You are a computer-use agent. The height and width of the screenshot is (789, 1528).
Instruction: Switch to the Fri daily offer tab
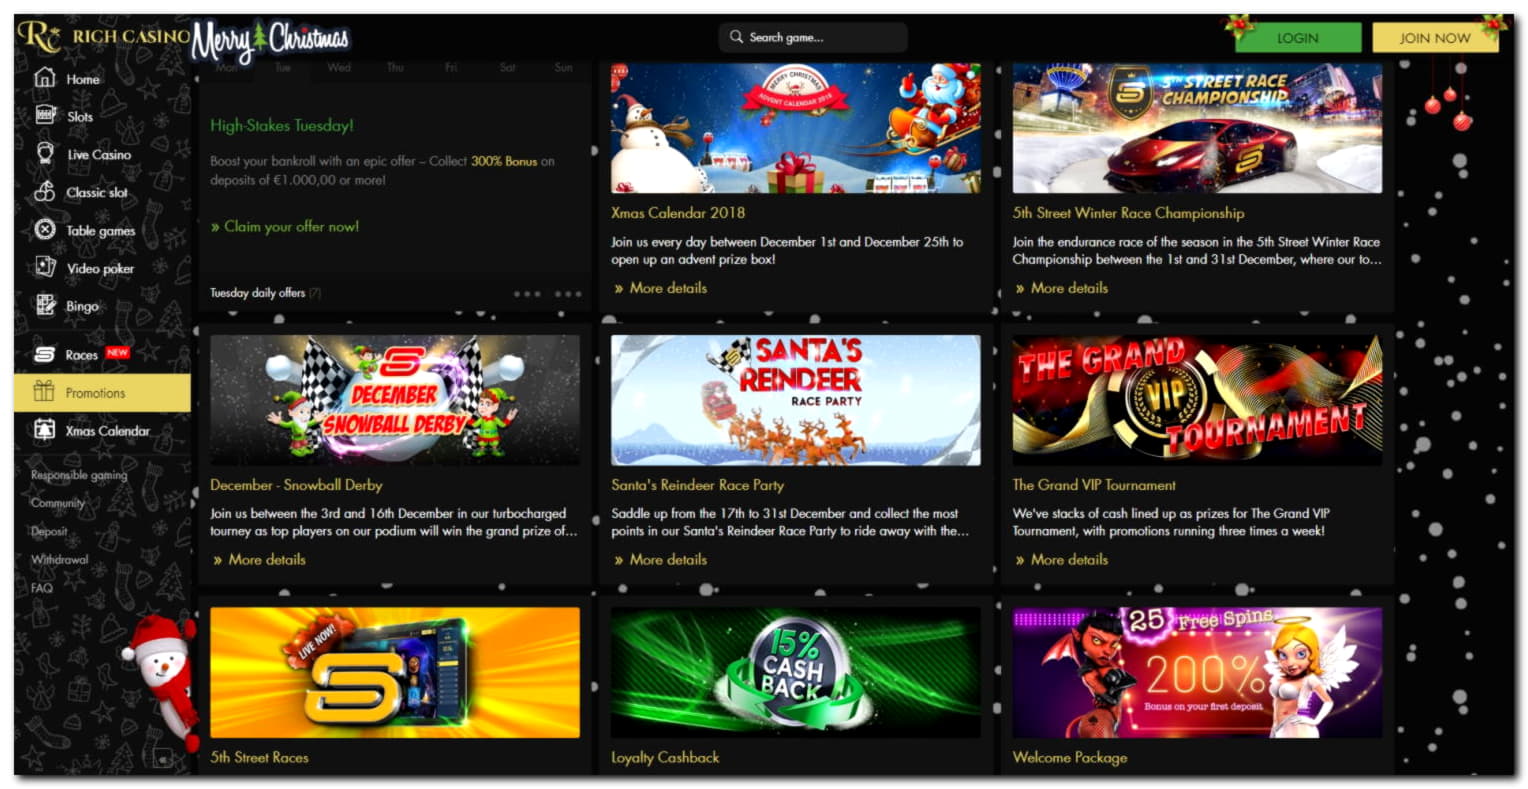(x=451, y=68)
